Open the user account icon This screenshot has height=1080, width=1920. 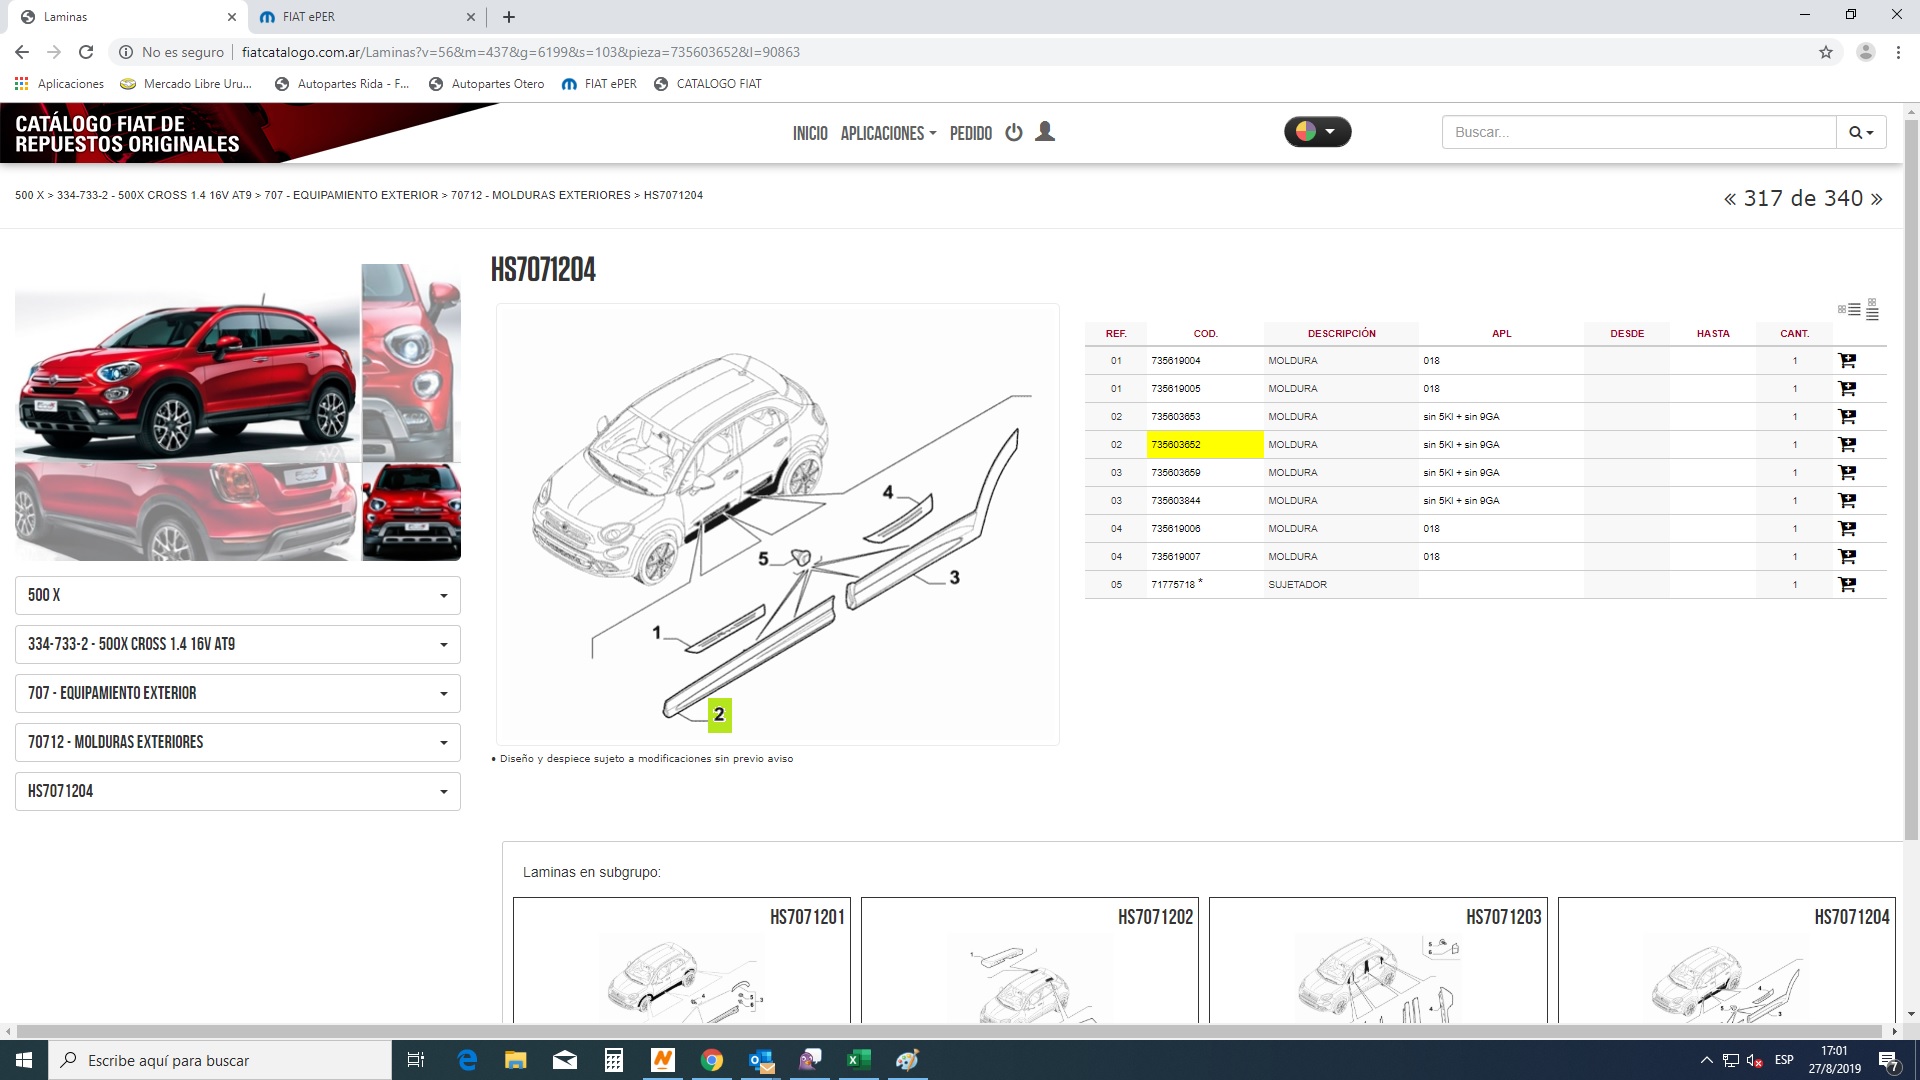[x=1045, y=132]
